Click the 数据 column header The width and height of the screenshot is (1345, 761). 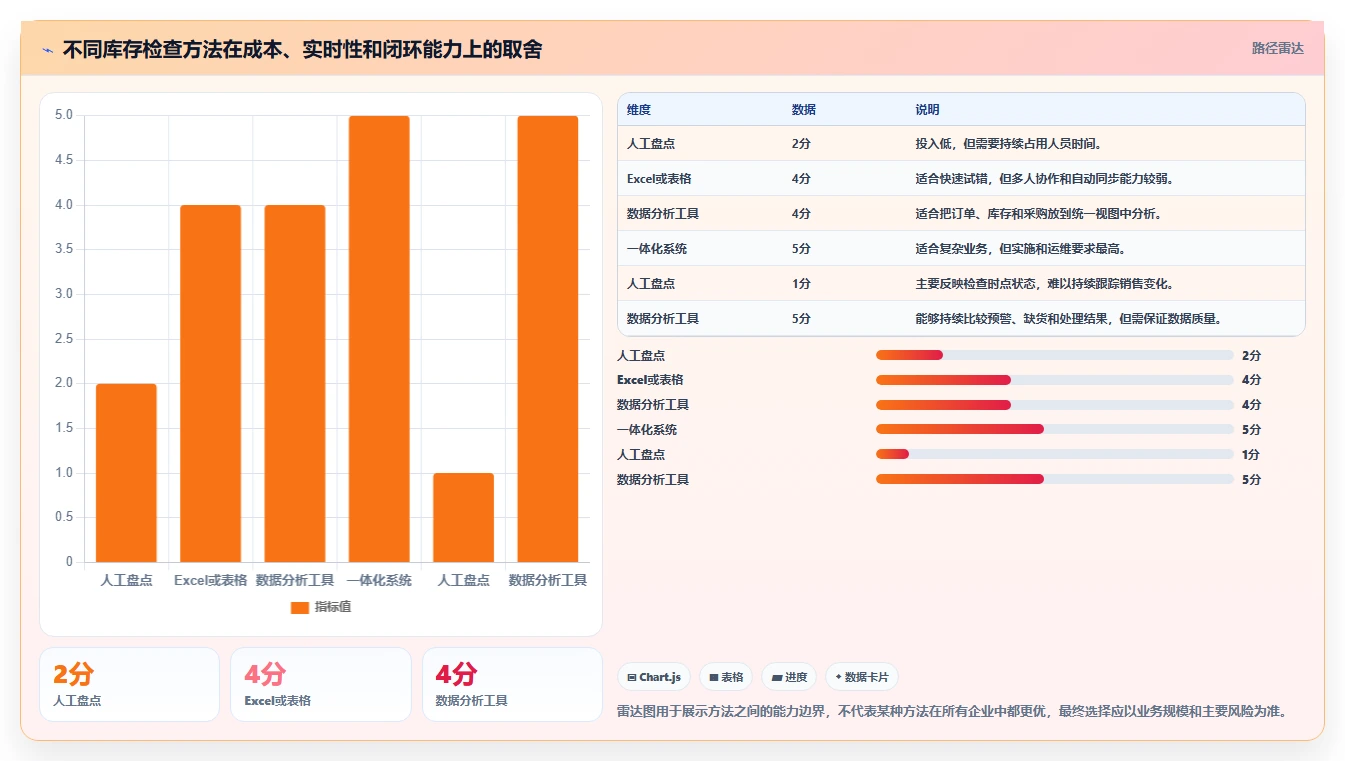point(804,110)
